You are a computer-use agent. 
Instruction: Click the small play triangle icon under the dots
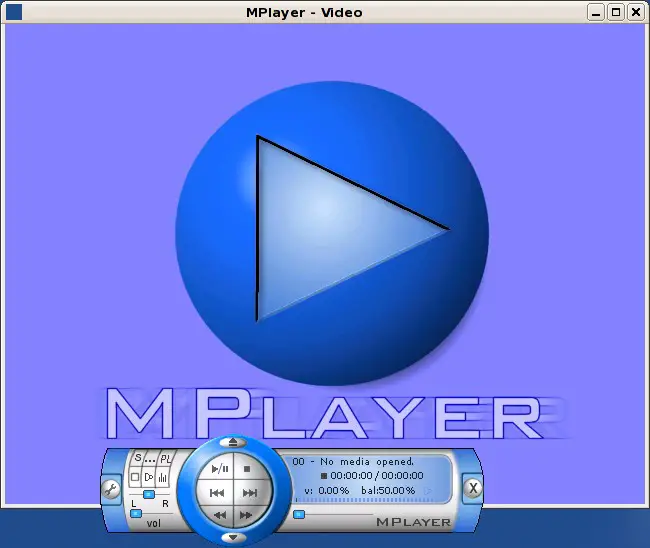[x=150, y=478]
